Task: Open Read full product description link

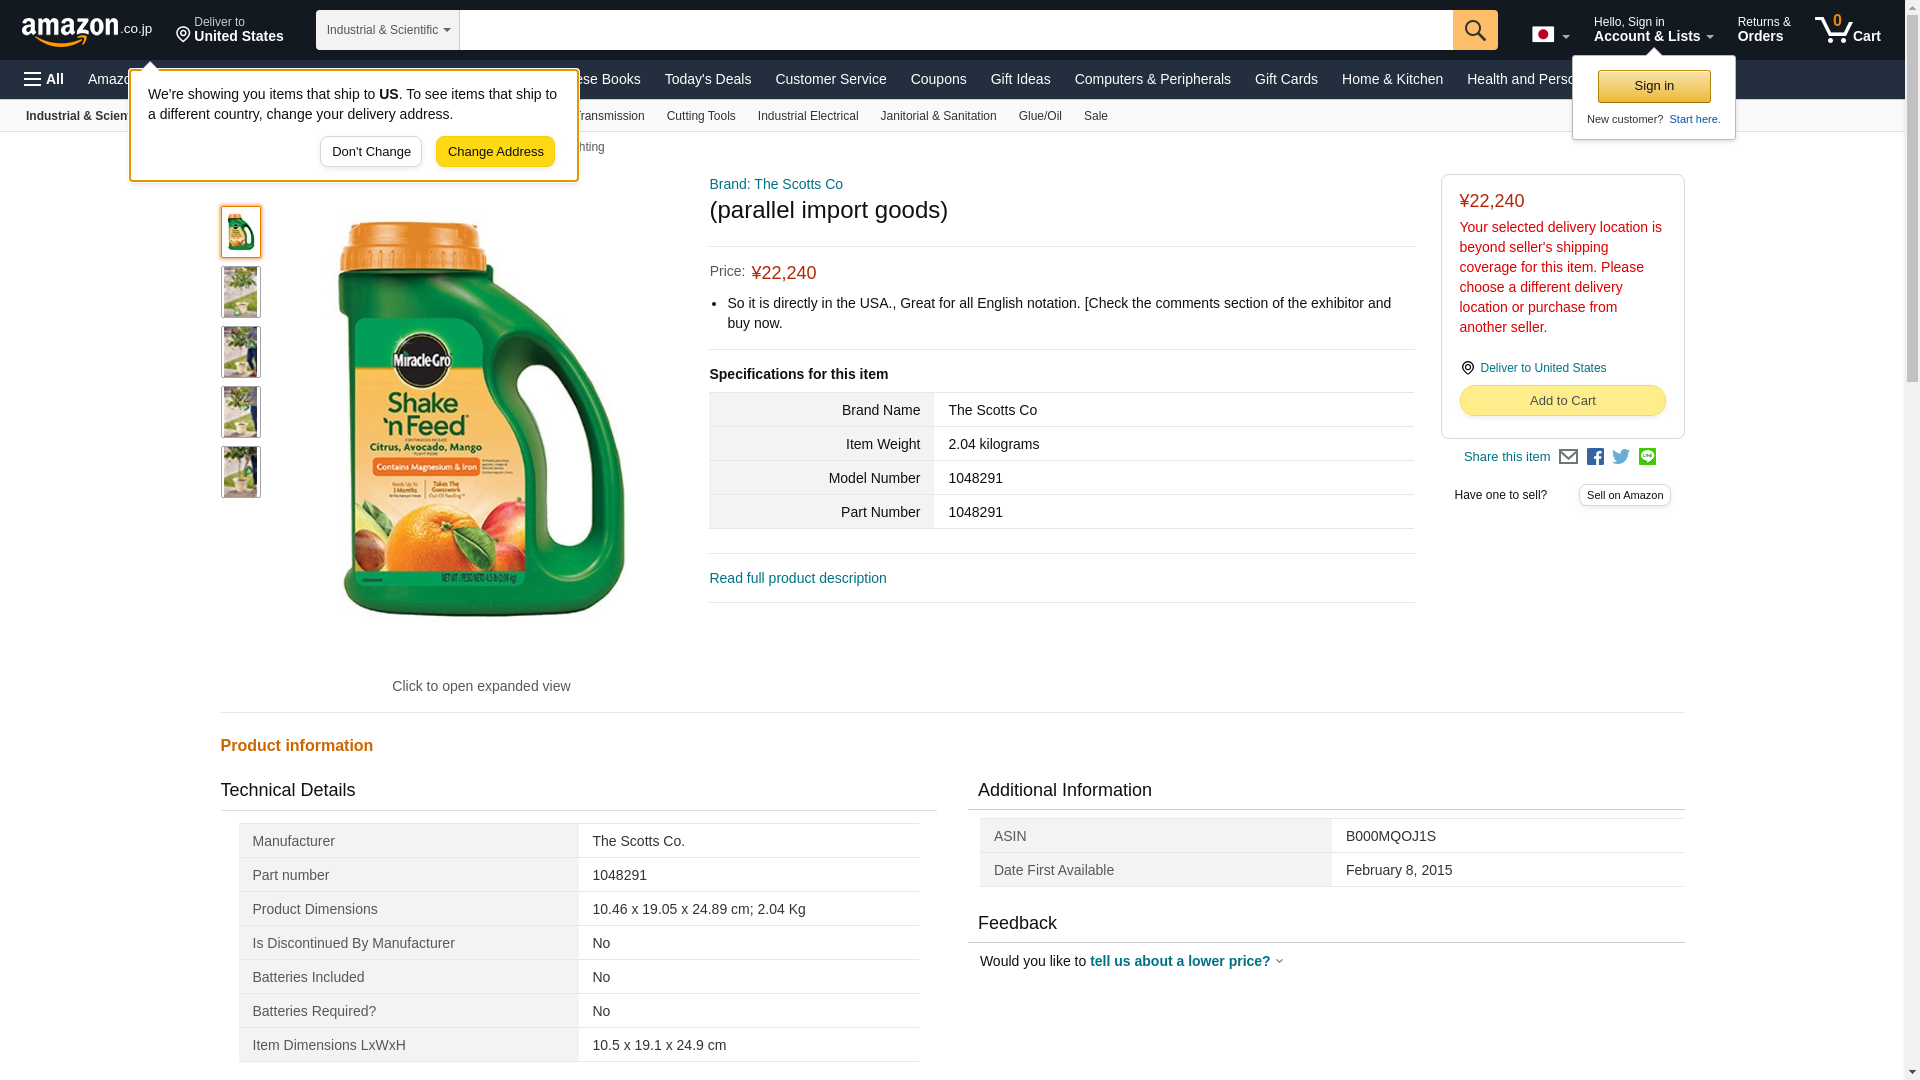Action: pyautogui.click(x=797, y=578)
